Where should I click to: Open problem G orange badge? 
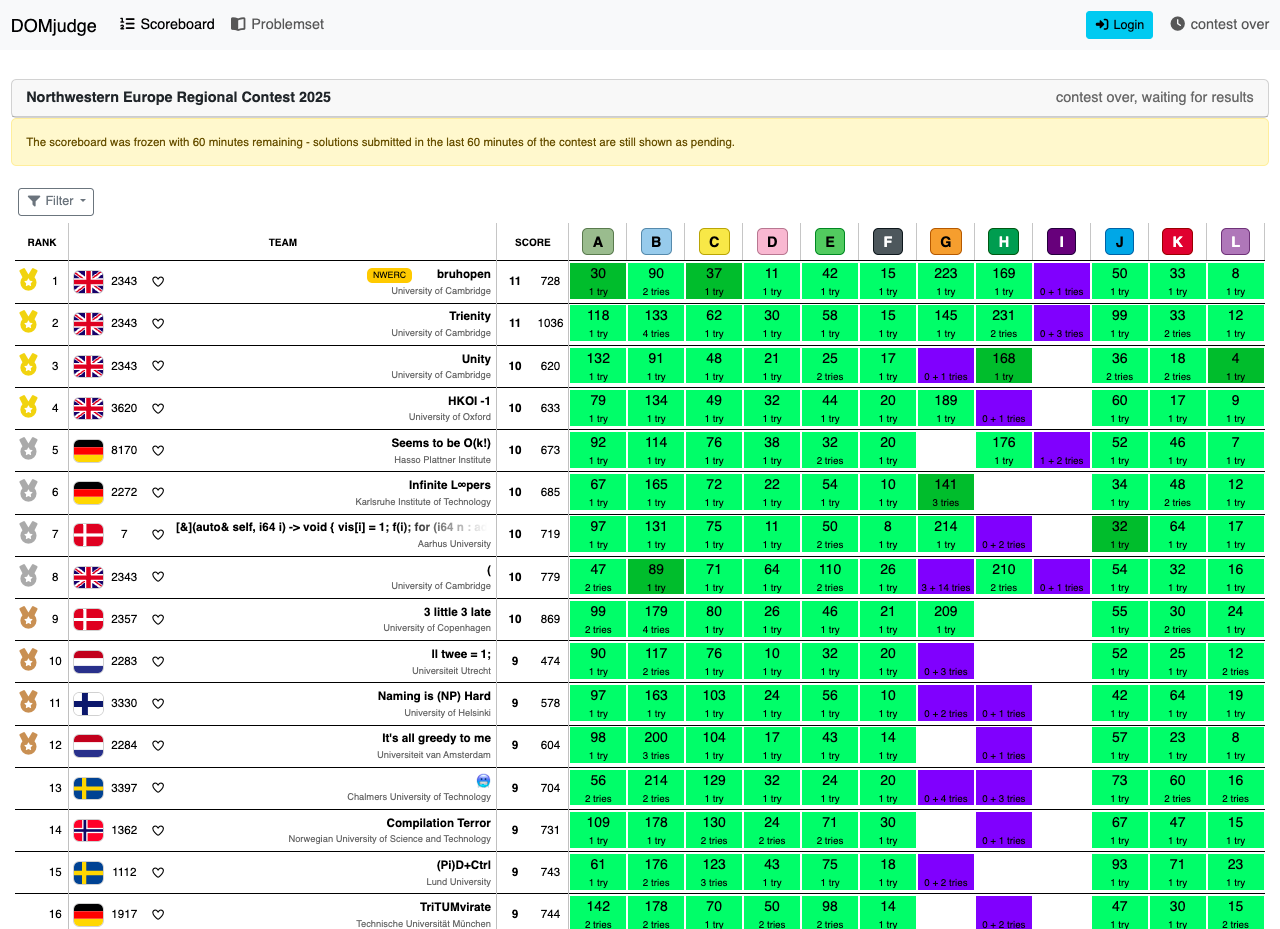[946, 241]
